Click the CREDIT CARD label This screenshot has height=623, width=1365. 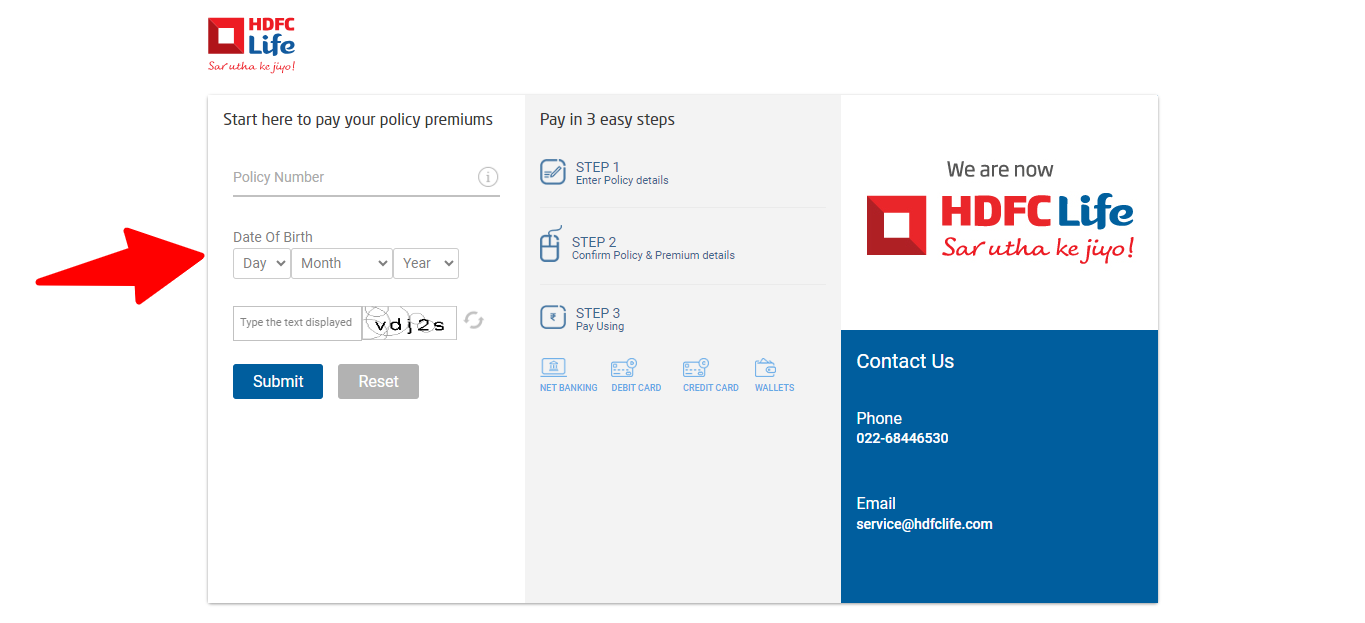click(711, 388)
